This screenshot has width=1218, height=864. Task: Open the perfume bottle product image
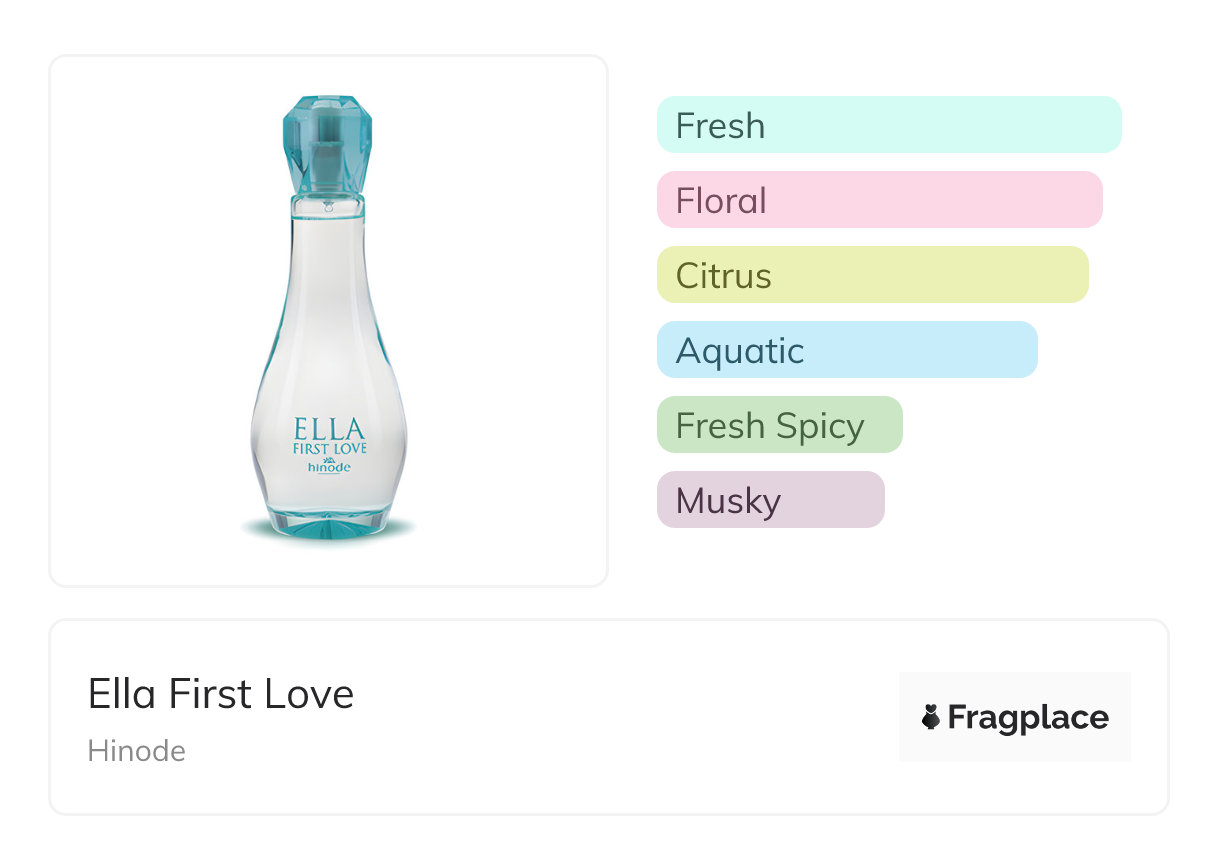[329, 320]
